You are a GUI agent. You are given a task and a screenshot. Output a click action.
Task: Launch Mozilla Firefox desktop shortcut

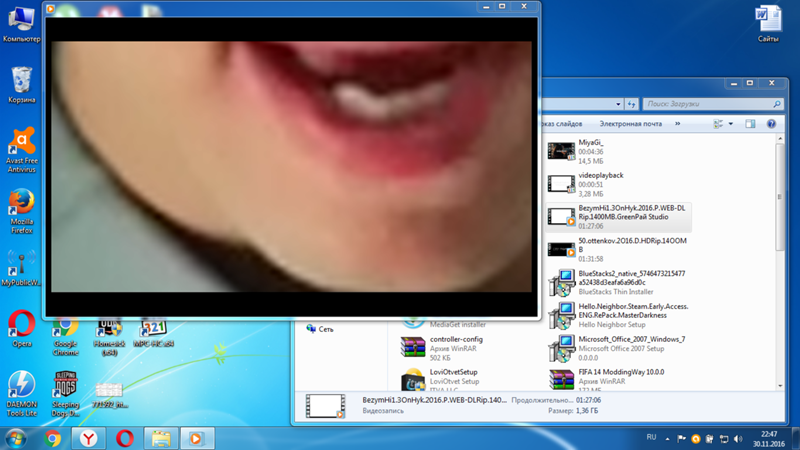pyautogui.click(x=21, y=212)
